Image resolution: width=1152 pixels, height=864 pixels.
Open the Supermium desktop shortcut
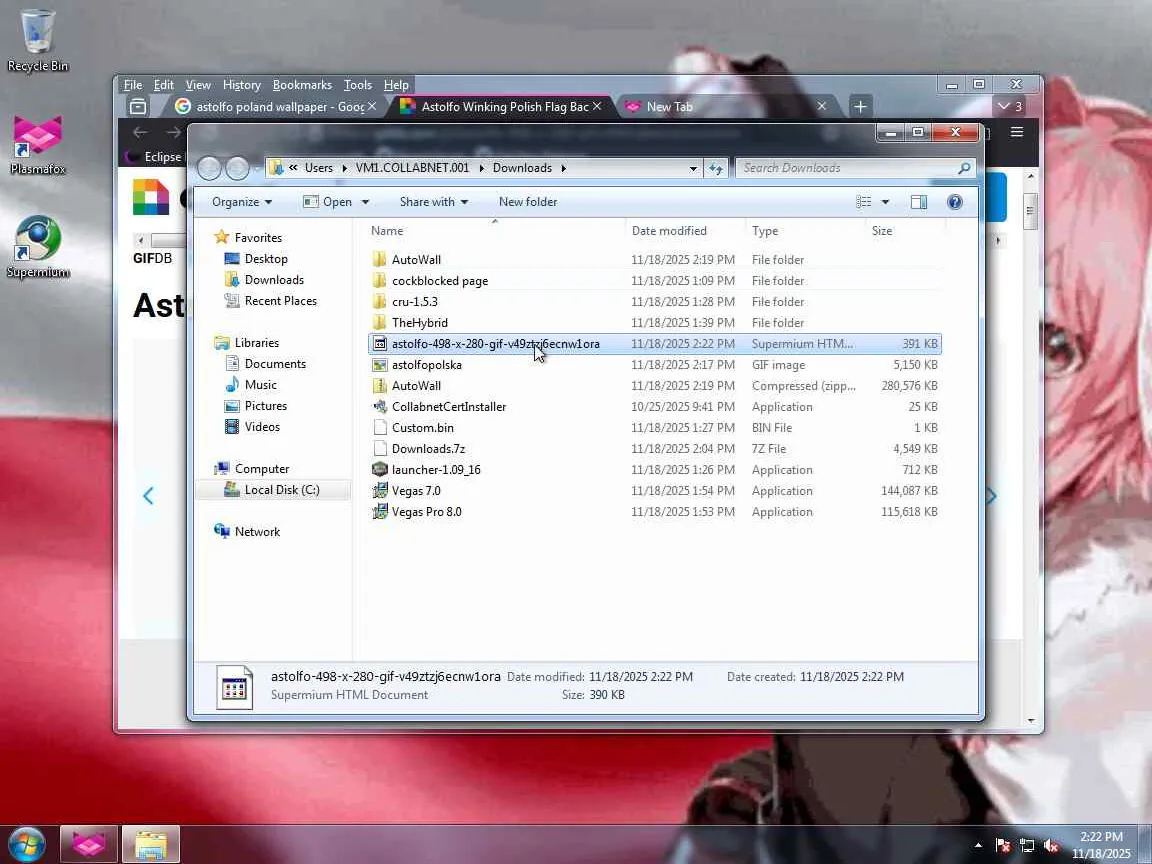(x=37, y=247)
